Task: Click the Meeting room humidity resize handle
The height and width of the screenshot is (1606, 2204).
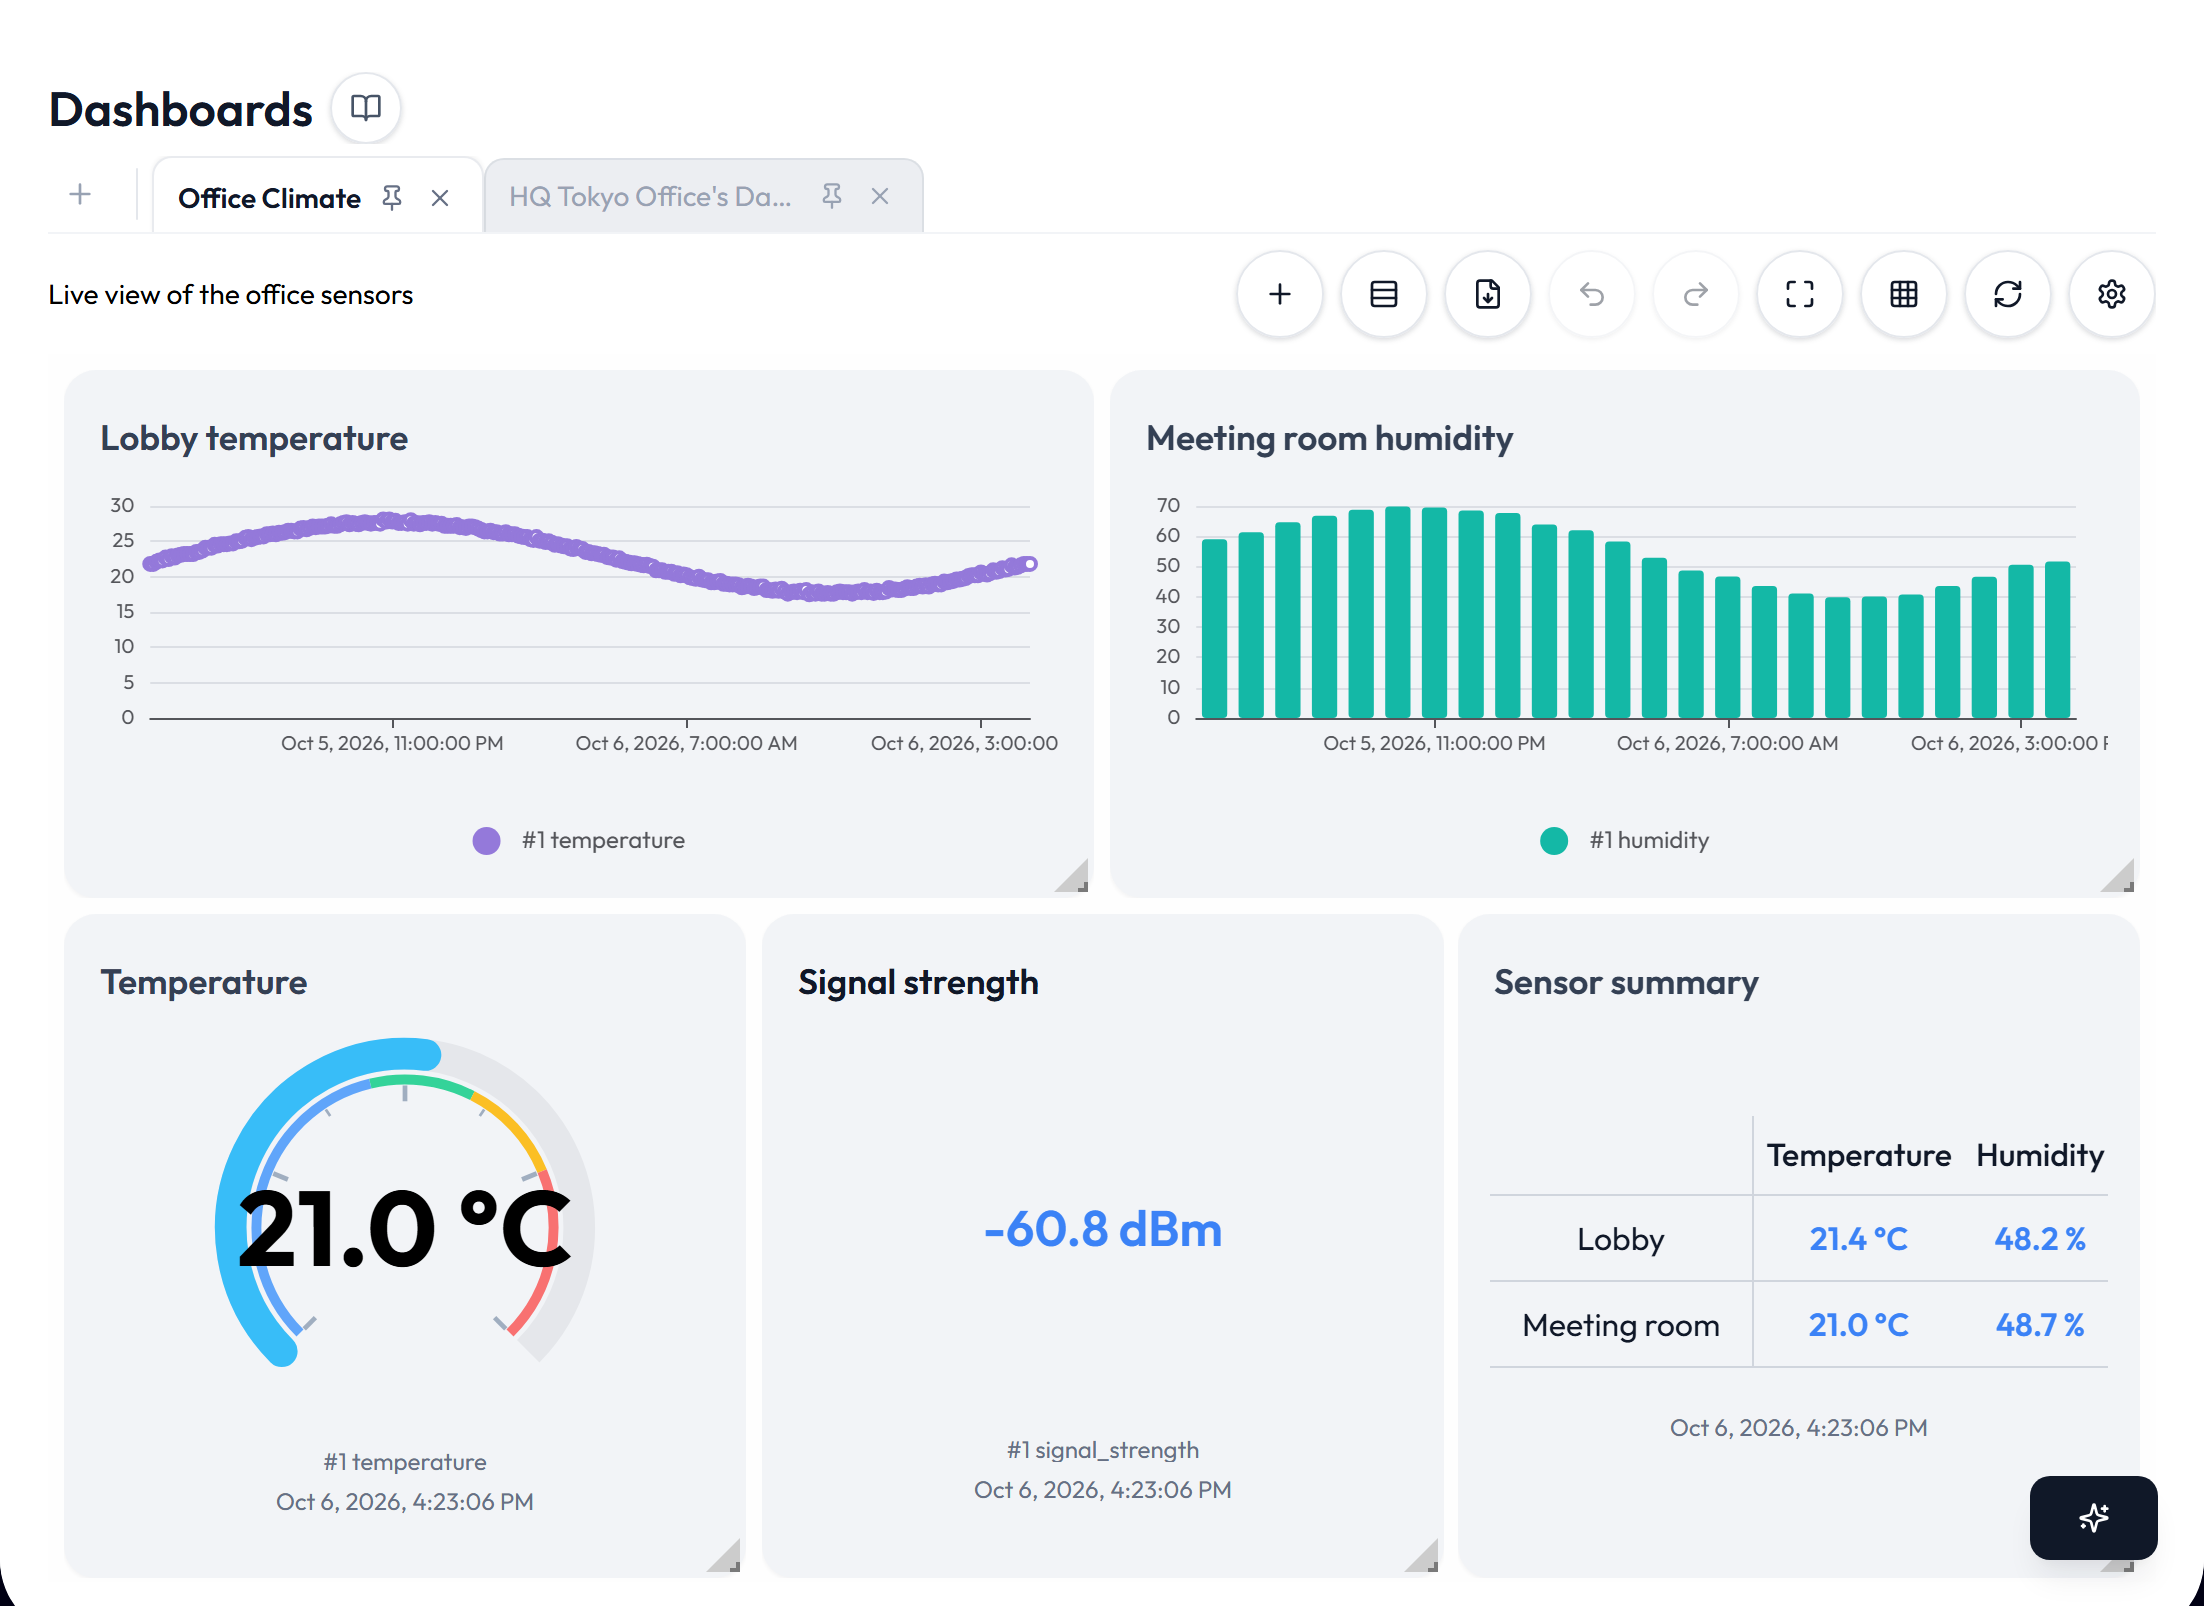Action: point(2118,876)
